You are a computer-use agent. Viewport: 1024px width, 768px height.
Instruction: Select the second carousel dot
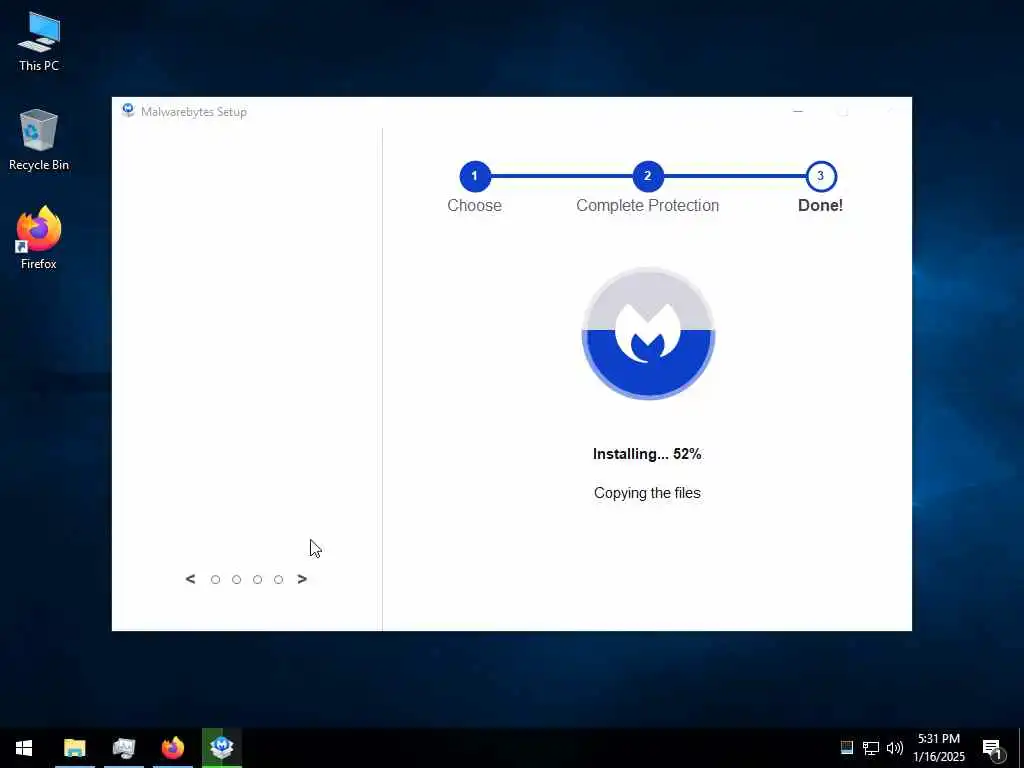tap(236, 580)
